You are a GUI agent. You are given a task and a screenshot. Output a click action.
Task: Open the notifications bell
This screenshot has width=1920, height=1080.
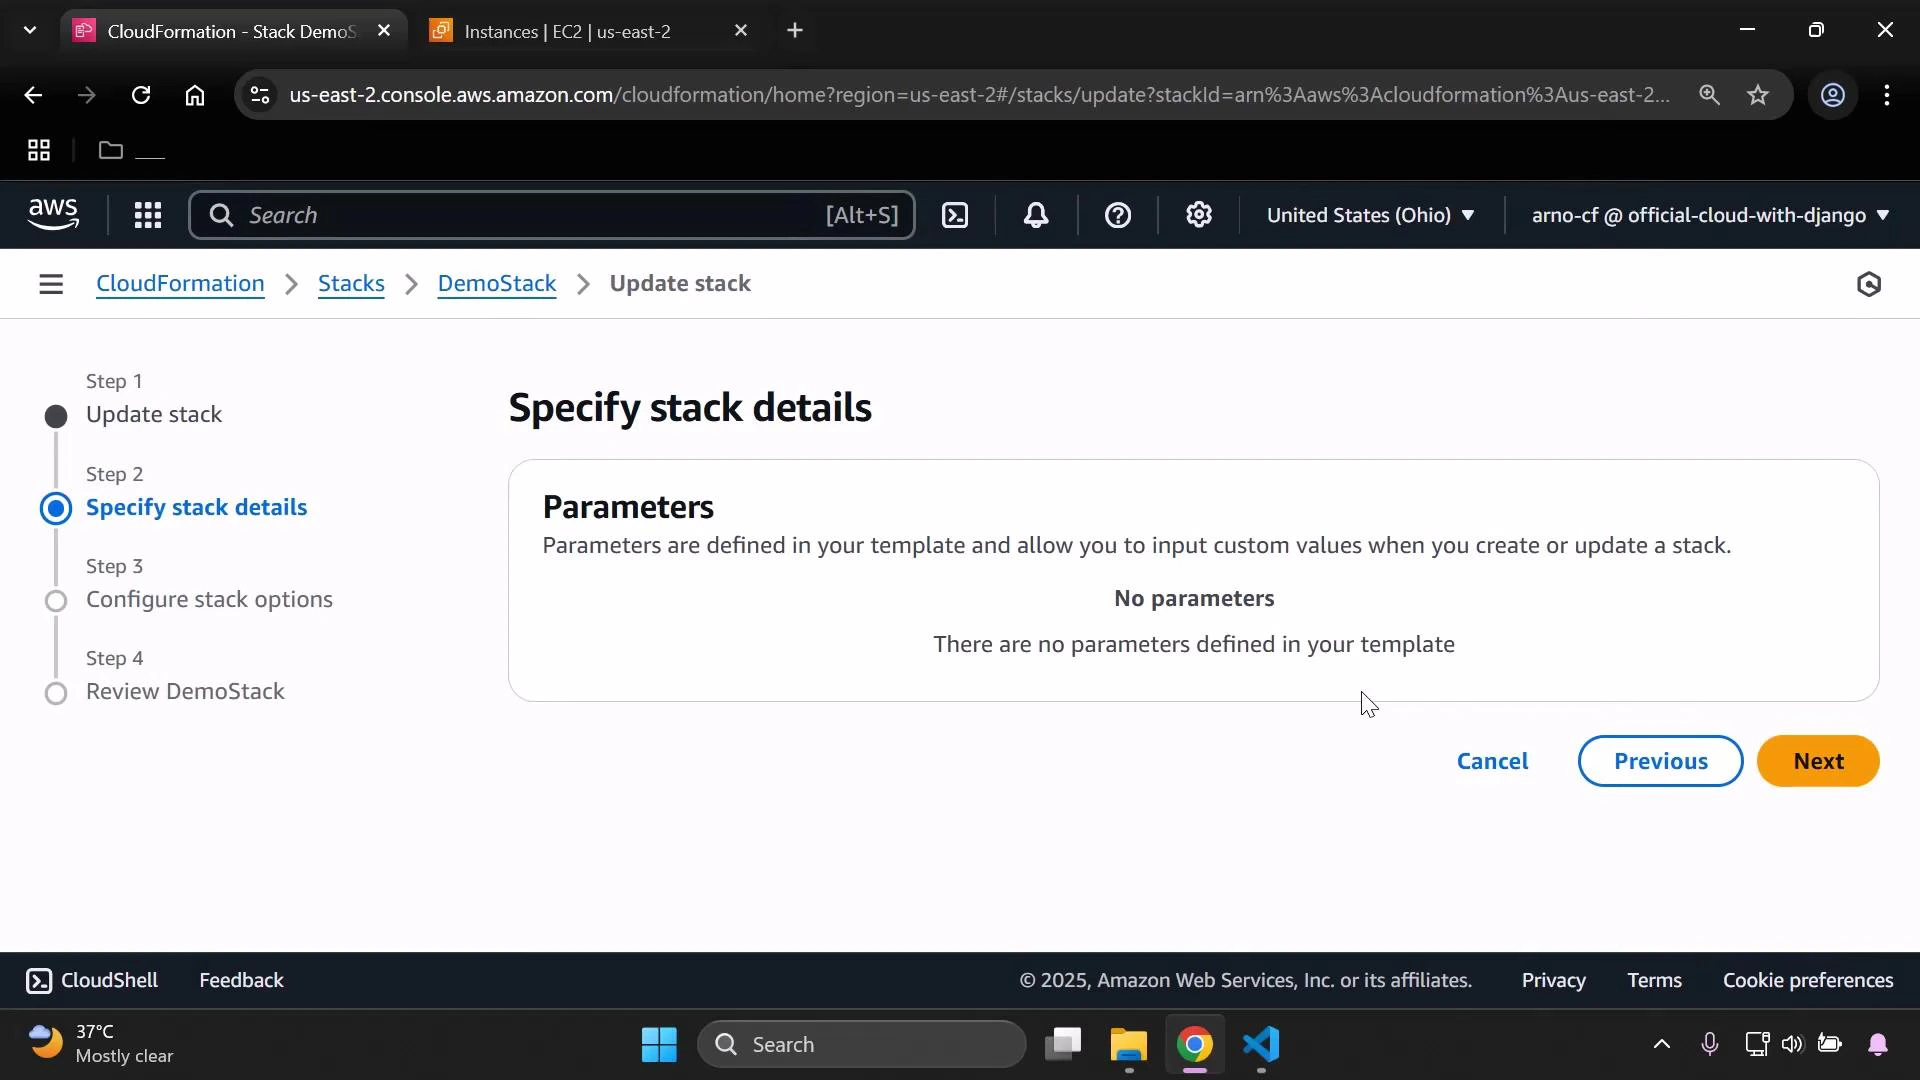click(x=1036, y=215)
